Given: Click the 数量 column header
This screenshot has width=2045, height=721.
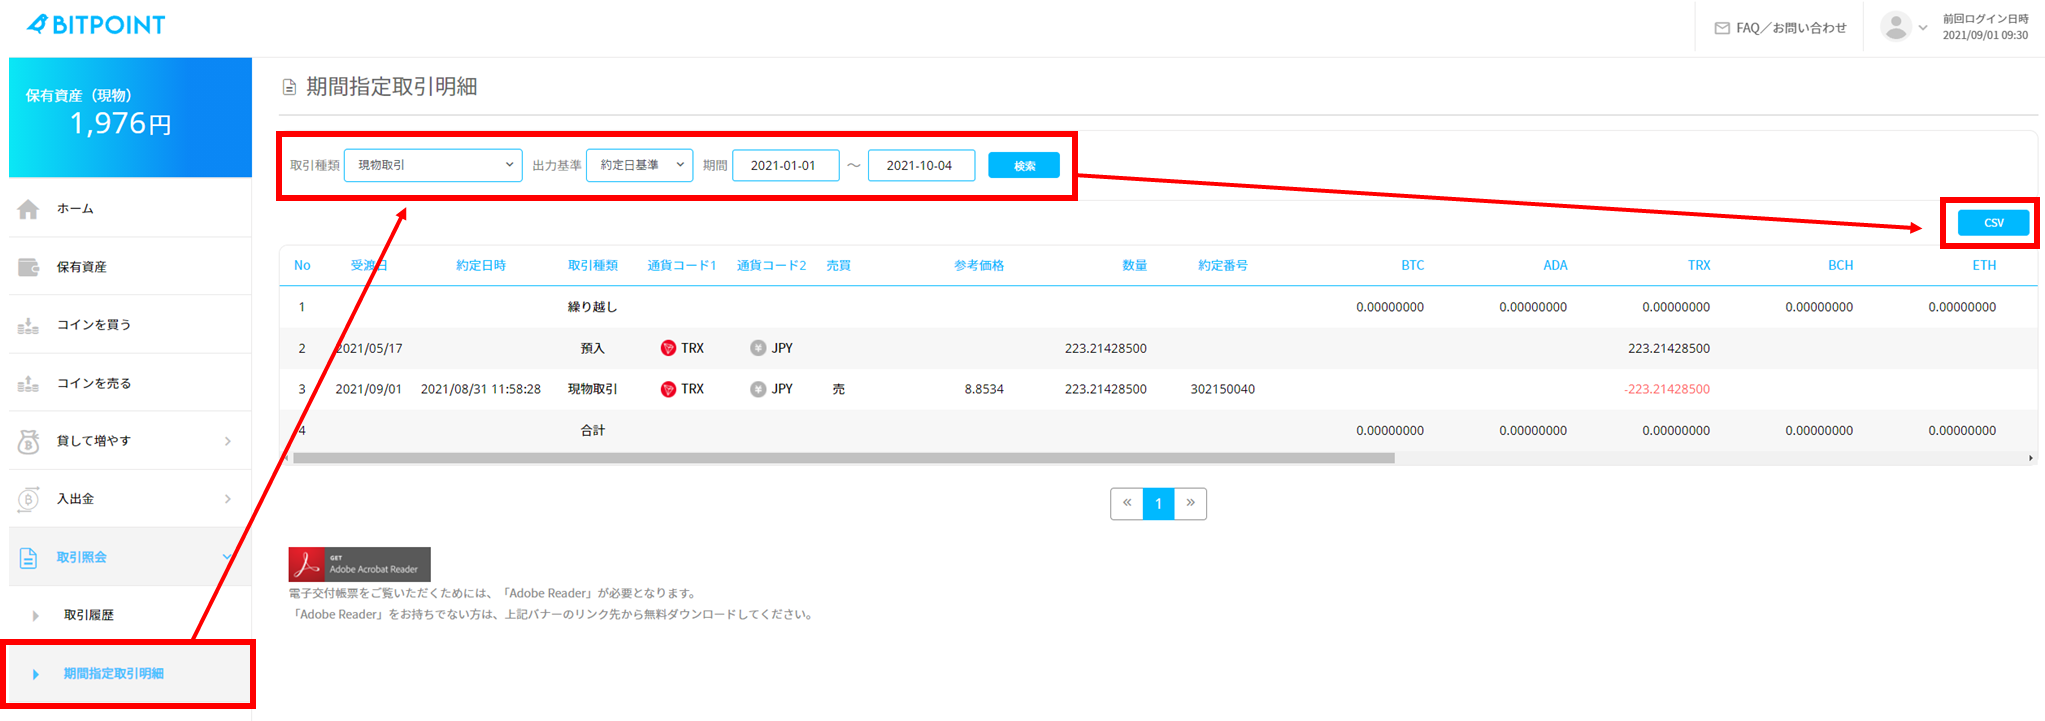Looking at the screenshot, I should click(x=1134, y=266).
